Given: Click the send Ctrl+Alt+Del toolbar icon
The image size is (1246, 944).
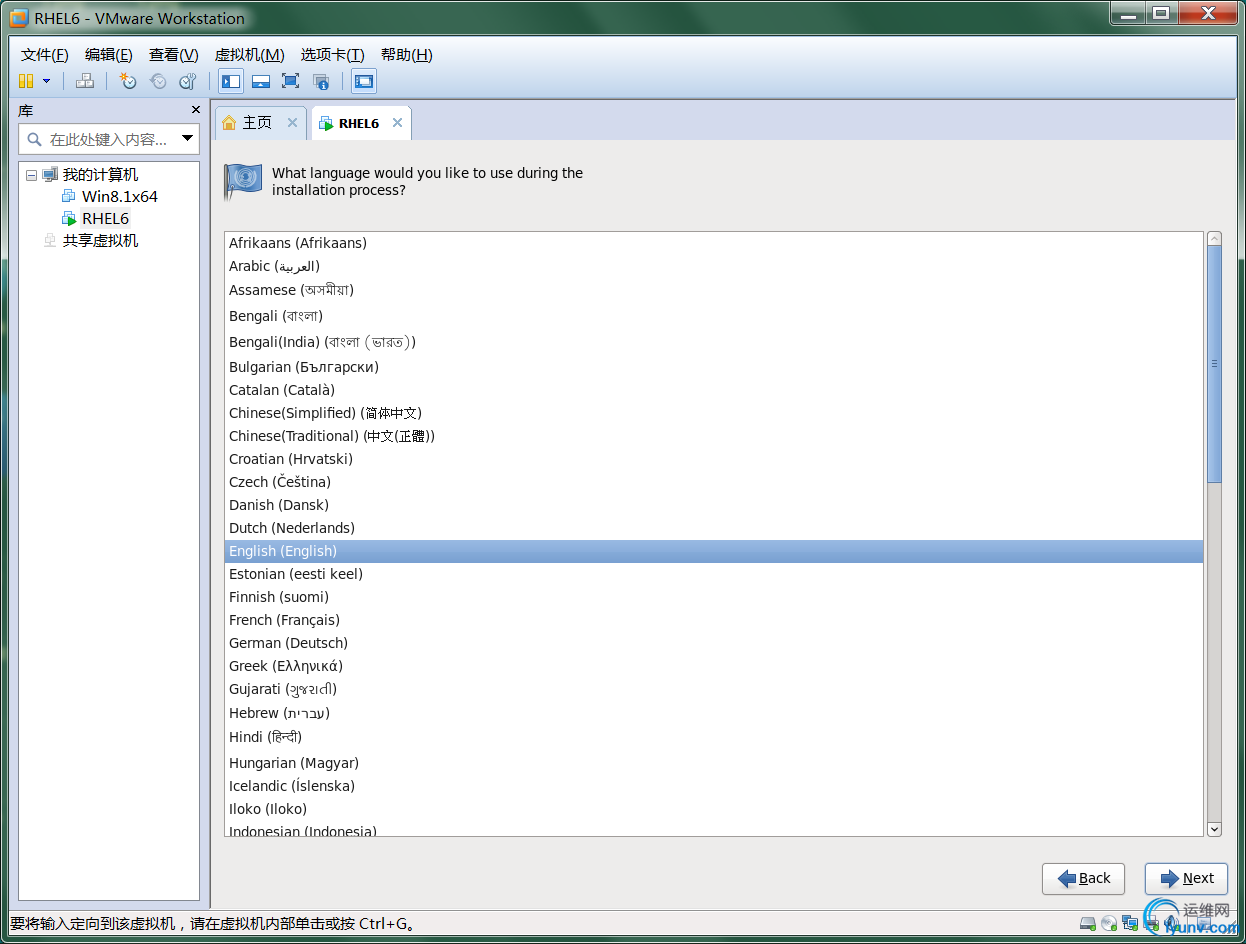Looking at the screenshot, I should 85,81.
